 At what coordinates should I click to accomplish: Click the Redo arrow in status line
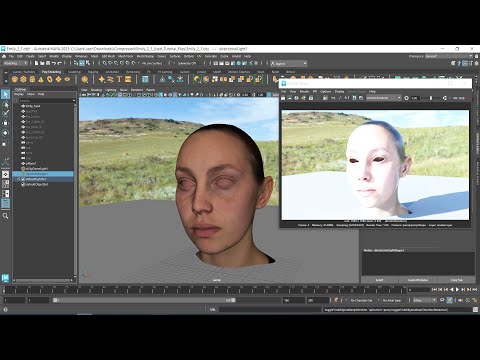tap(60, 63)
